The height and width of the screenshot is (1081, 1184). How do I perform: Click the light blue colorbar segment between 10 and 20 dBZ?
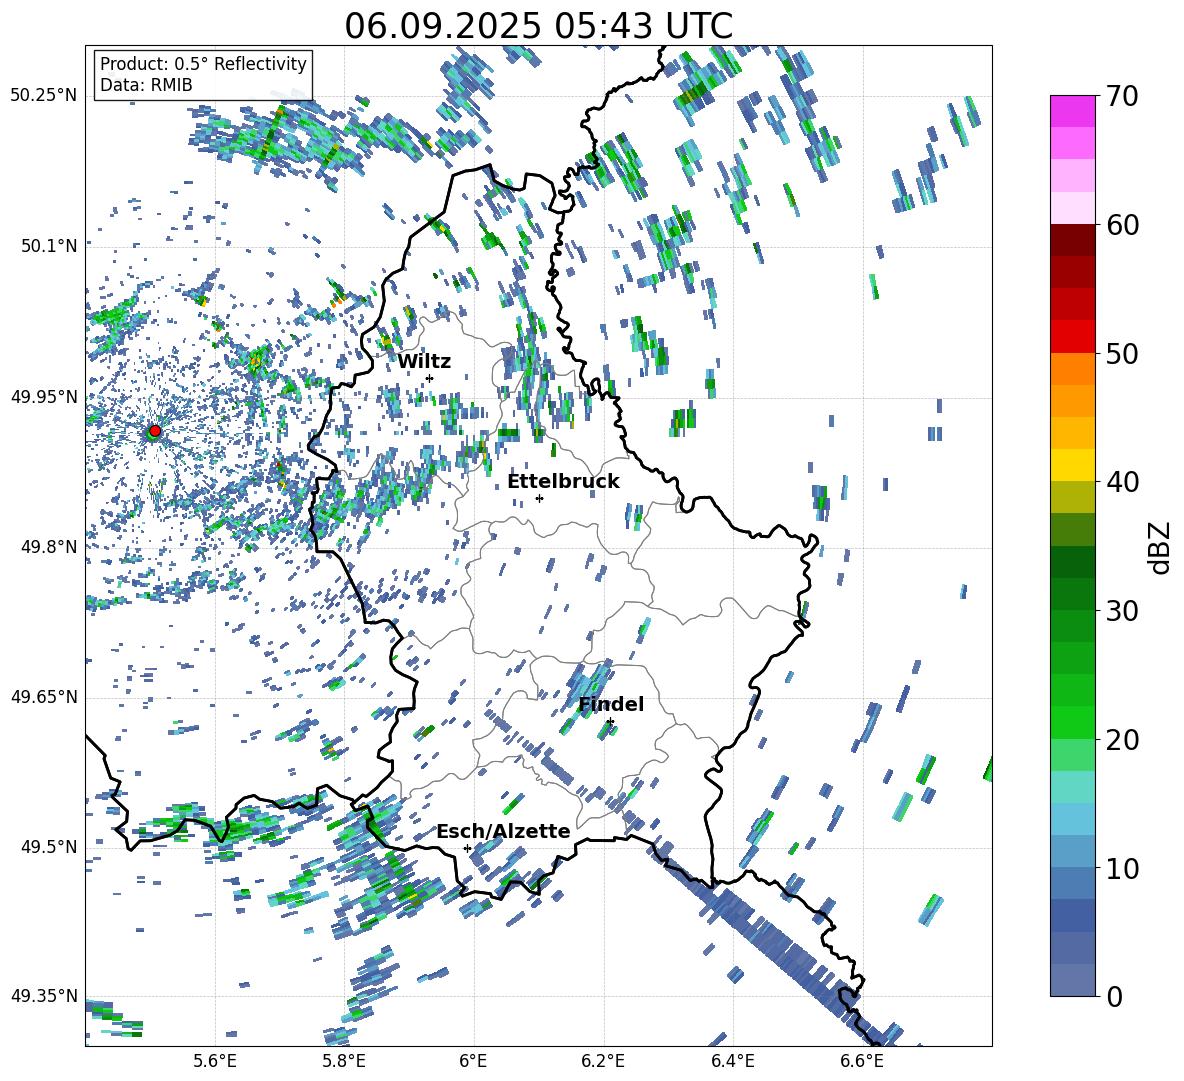tap(1072, 819)
